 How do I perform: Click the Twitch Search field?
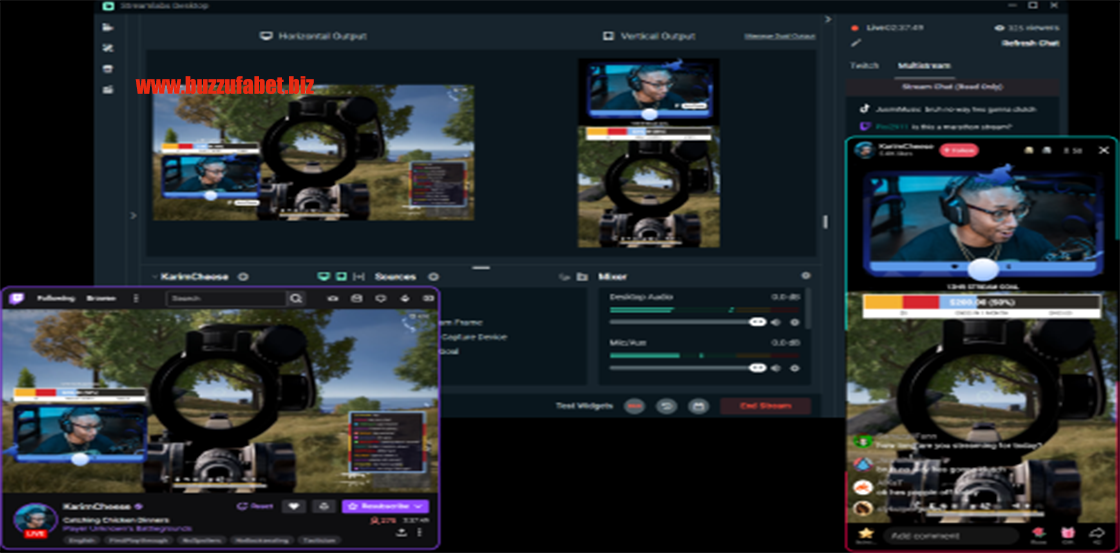pos(226,299)
